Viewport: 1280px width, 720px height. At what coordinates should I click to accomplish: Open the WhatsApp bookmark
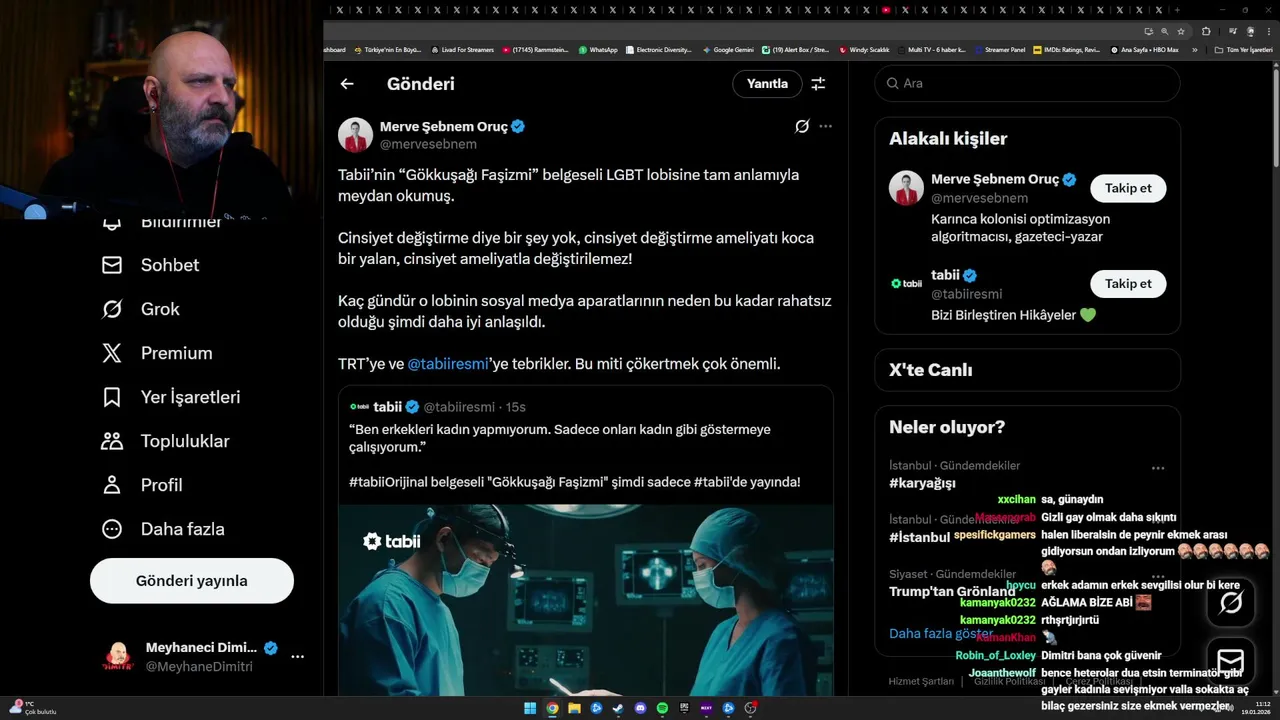click(x=598, y=50)
